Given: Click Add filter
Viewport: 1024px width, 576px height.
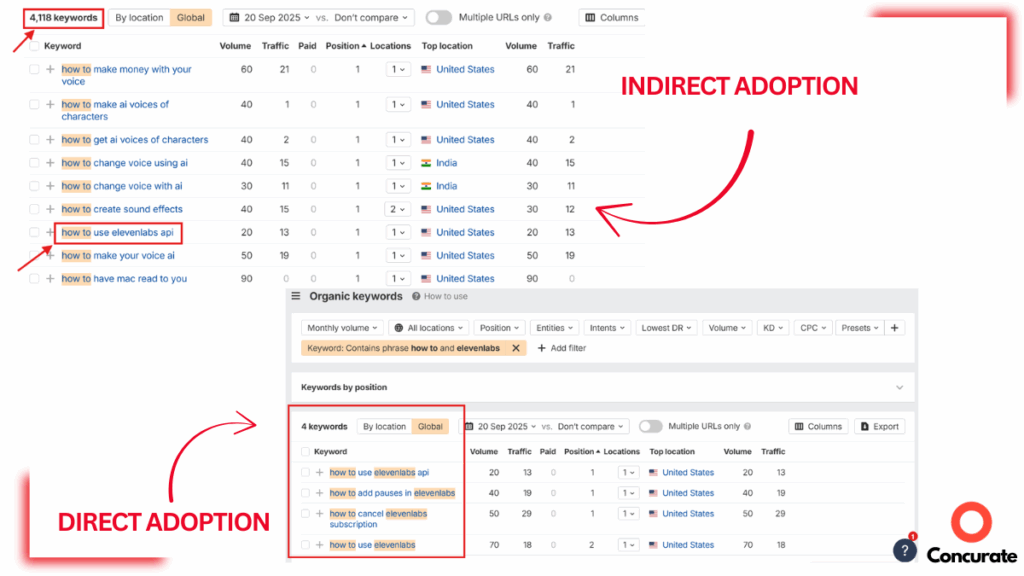Looking at the screenshot, I should point(562,348).
